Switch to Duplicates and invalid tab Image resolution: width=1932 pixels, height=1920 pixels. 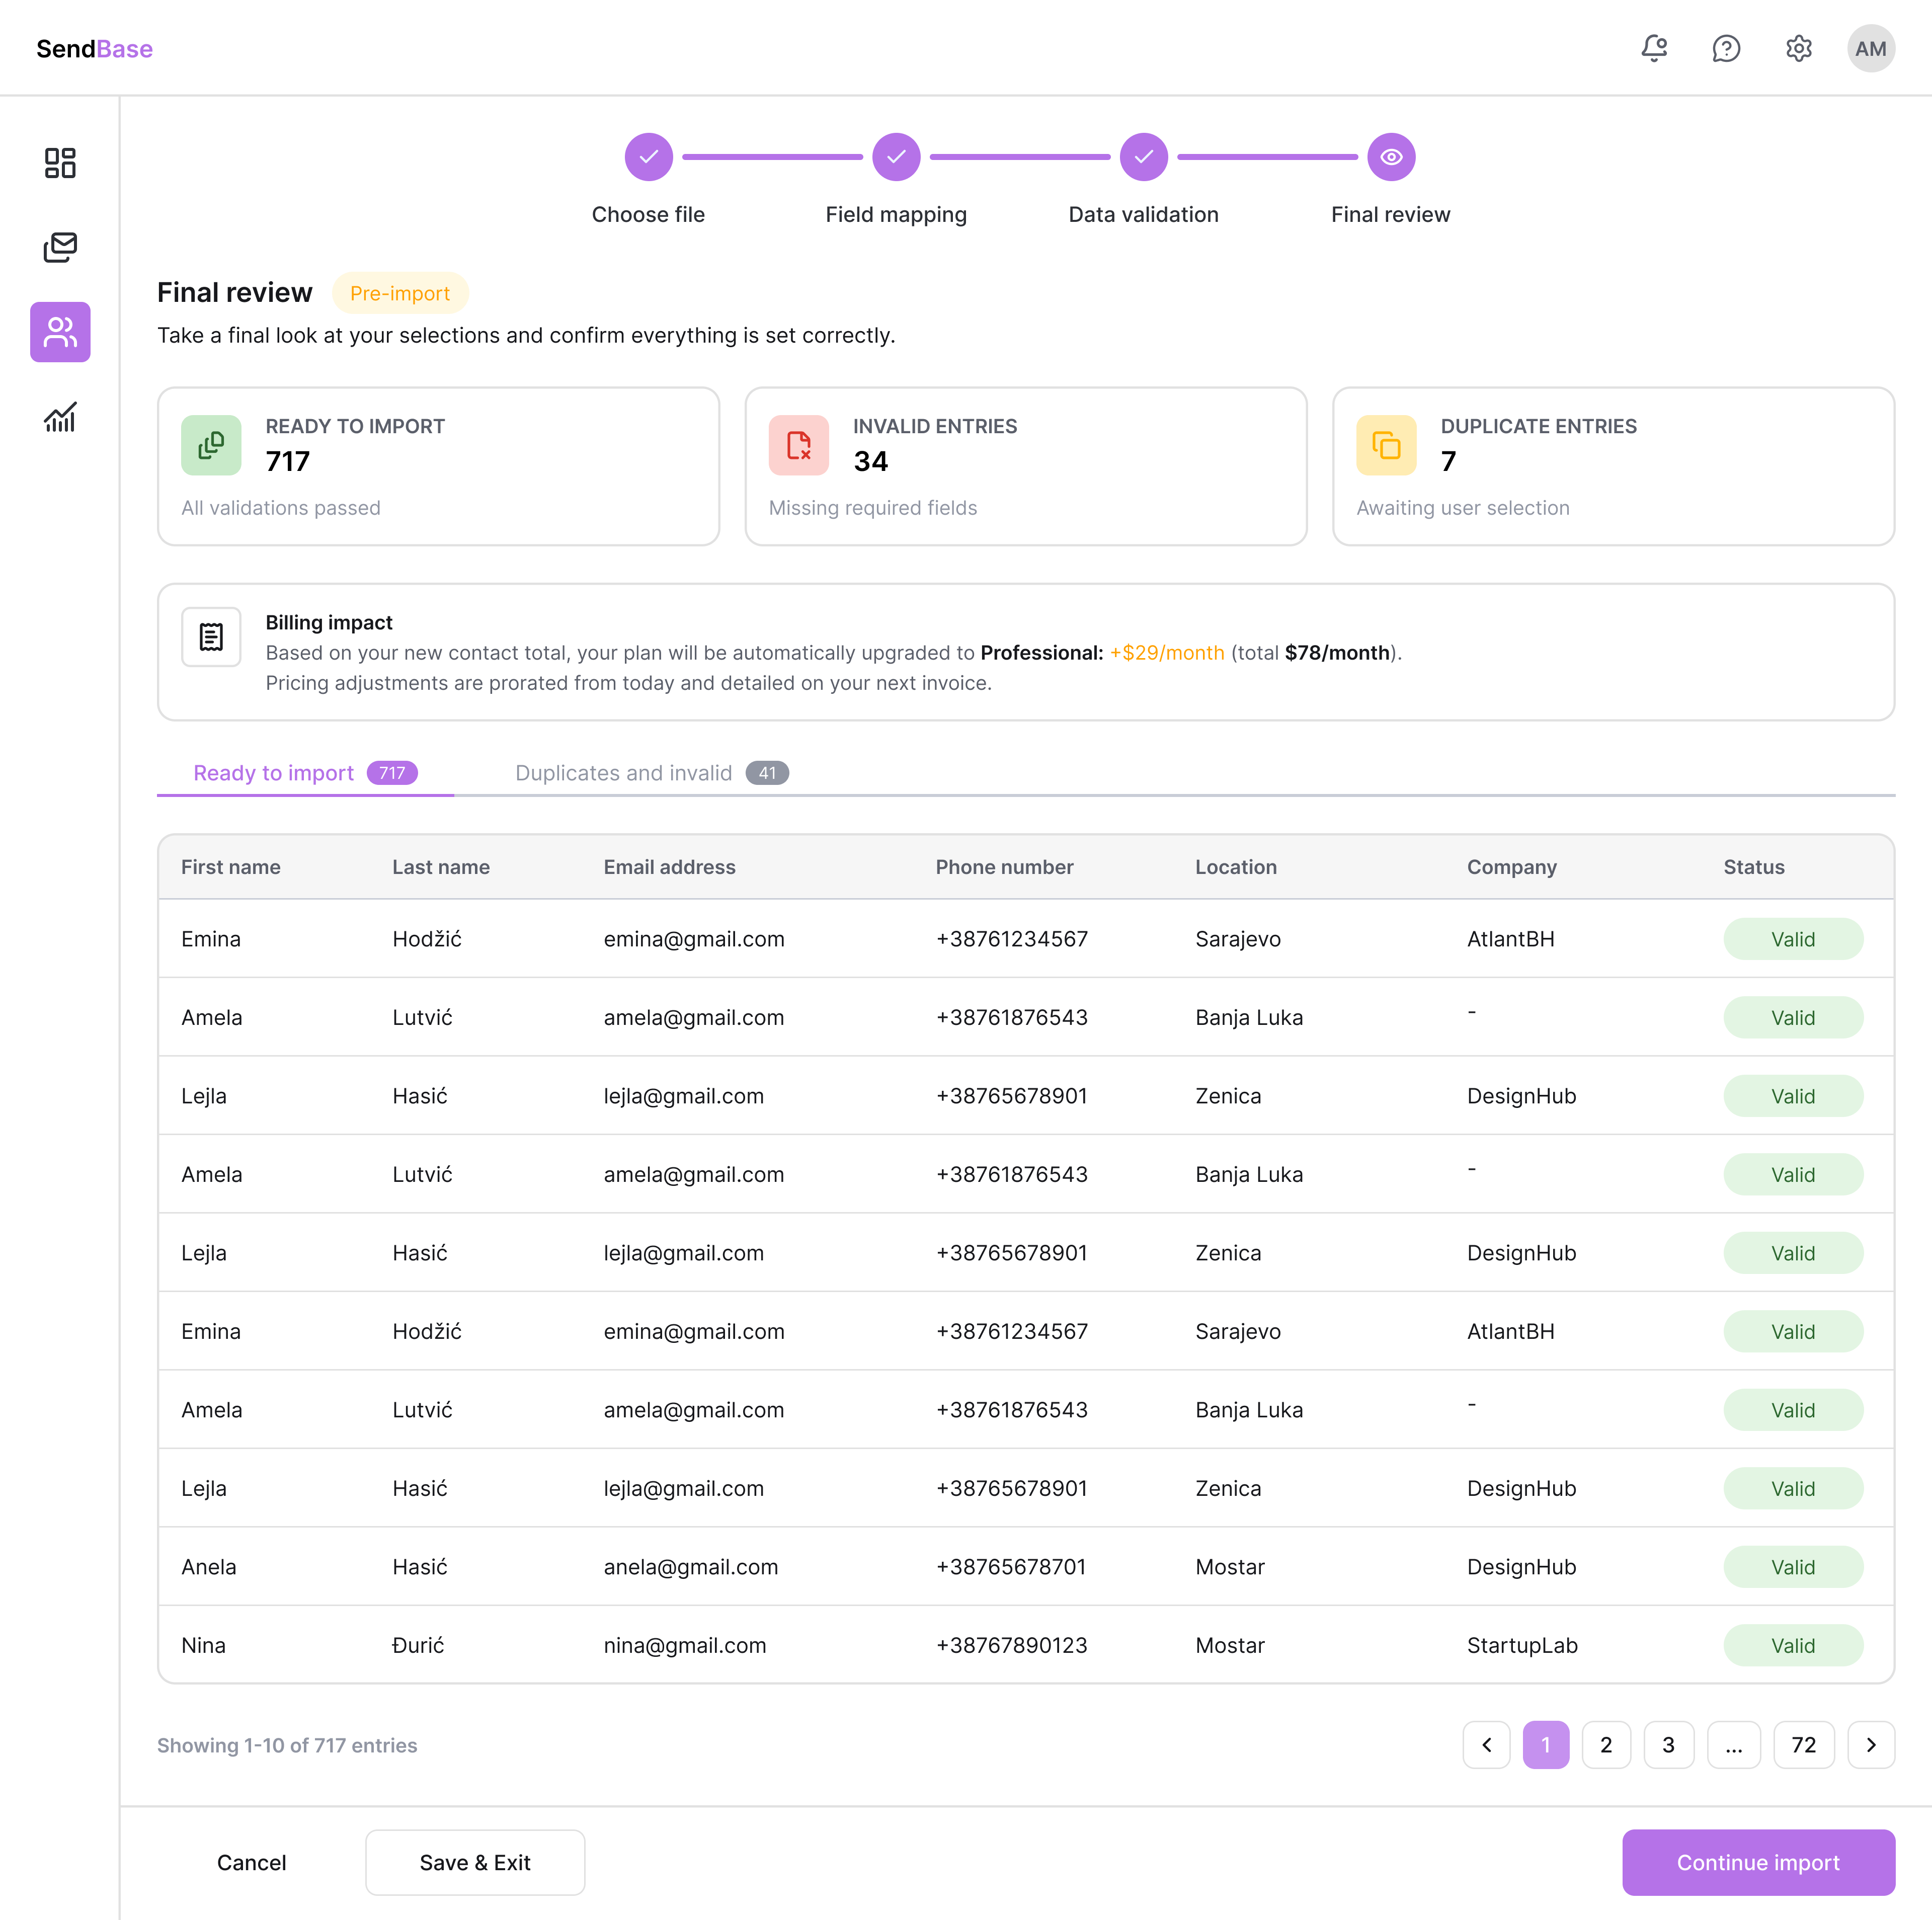(x=651, y=773)
